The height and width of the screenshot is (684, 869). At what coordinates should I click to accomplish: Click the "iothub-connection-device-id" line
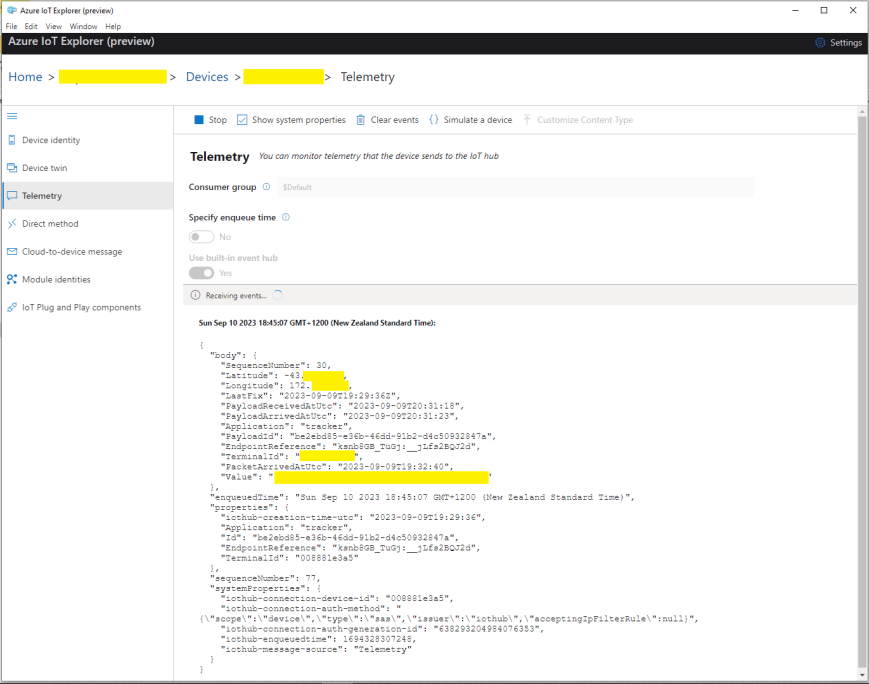coord(337,598)
